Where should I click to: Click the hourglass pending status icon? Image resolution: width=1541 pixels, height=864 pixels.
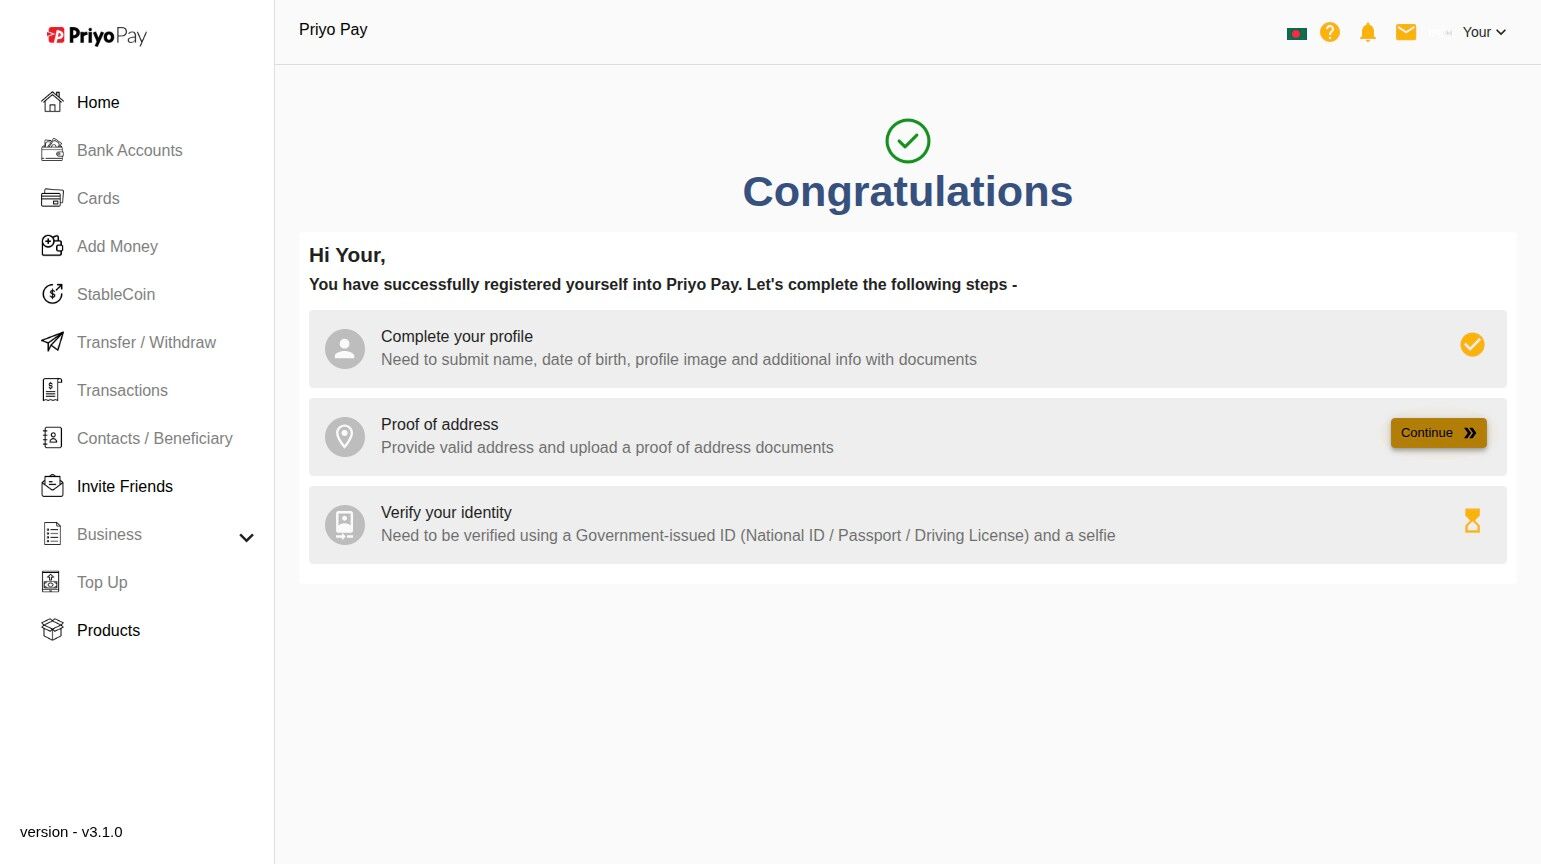pos(1472,520)
